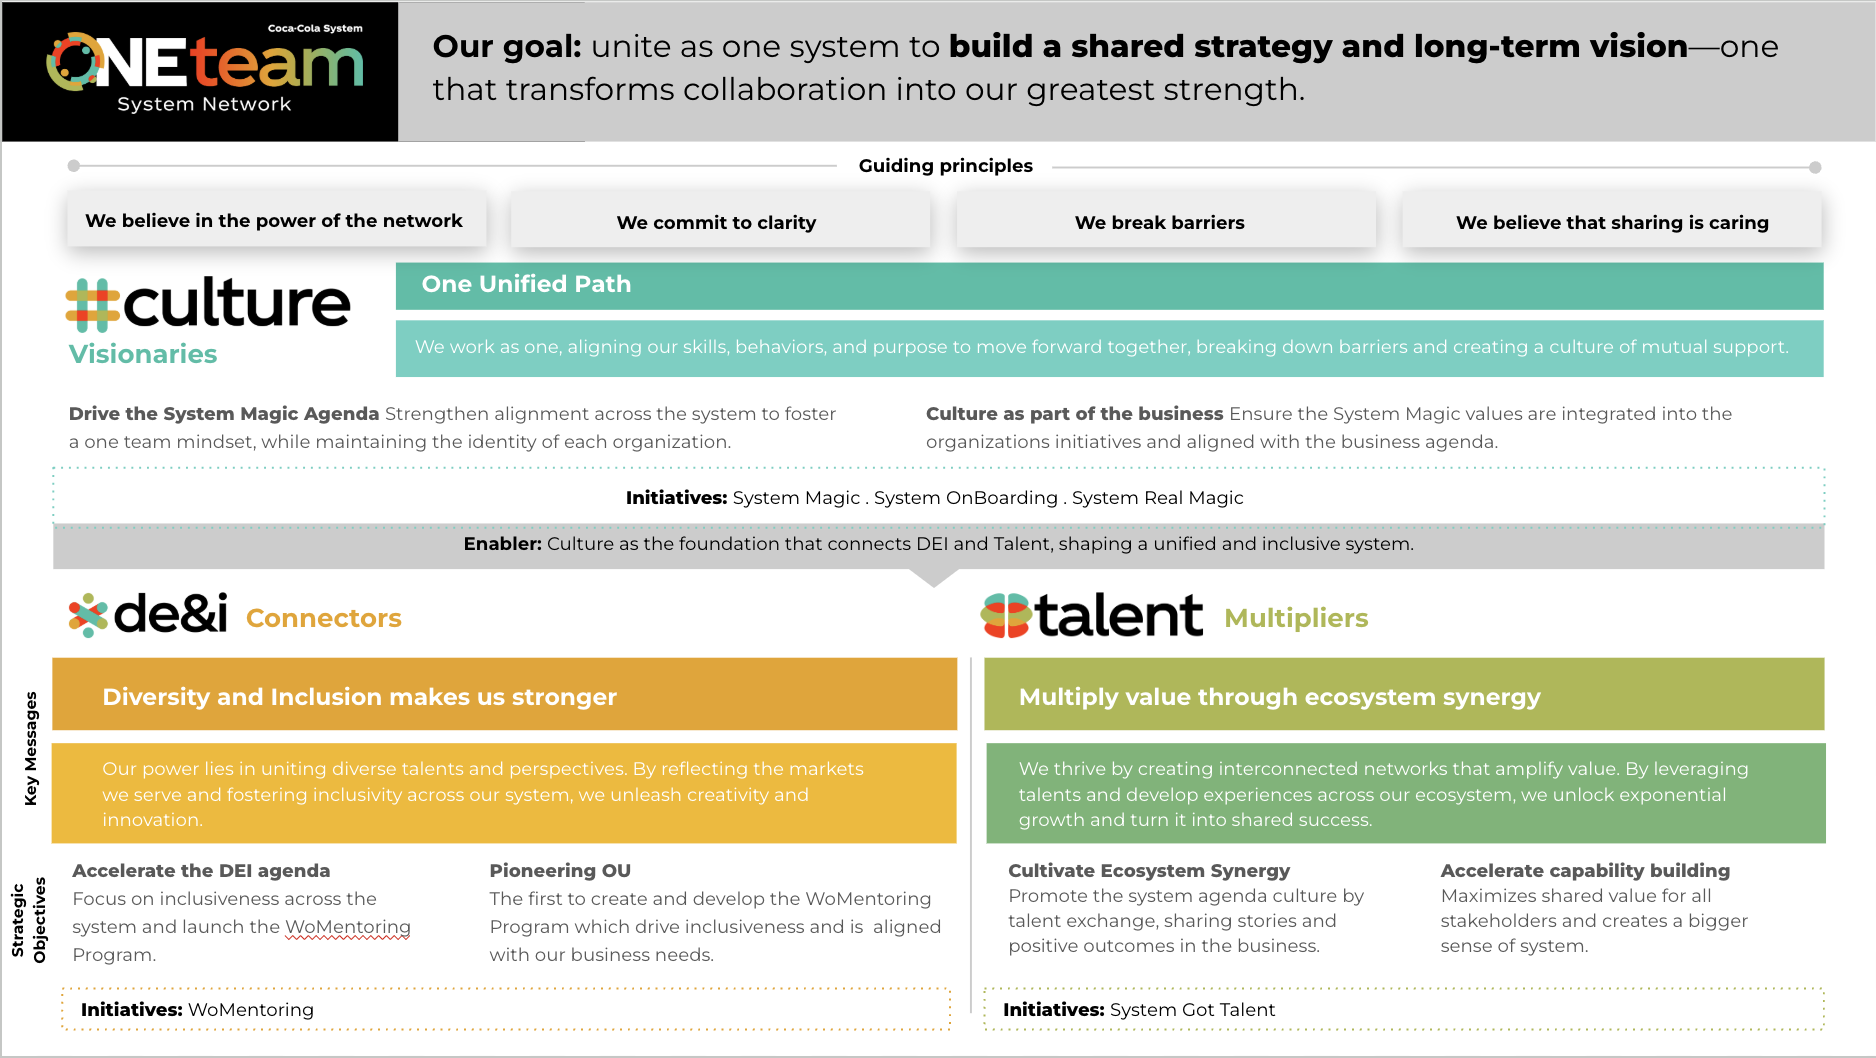Click the 'Maximizes shared value for all' paragraph
This screenshot has width=1876, height=1058.
coord(1594,921)
